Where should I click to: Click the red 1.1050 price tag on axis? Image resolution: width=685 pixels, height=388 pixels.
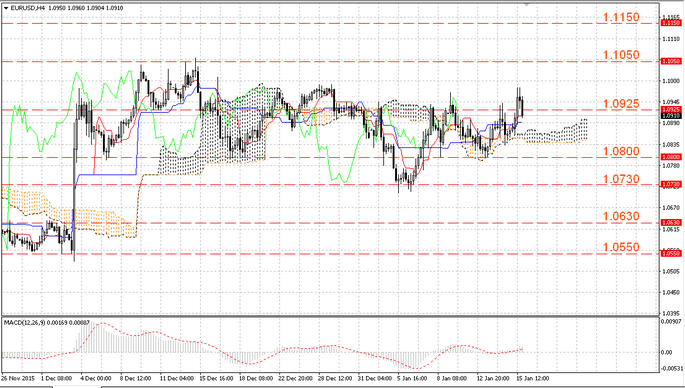[671, 61]
